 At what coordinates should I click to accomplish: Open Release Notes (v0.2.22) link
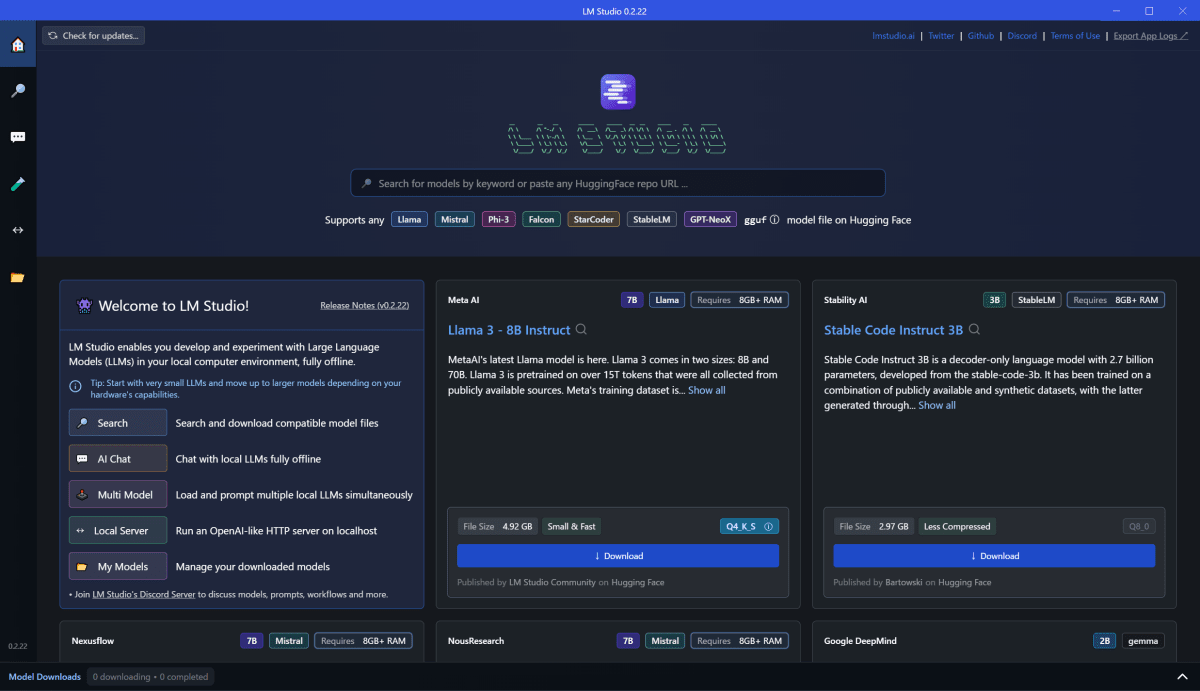point(365,306)
